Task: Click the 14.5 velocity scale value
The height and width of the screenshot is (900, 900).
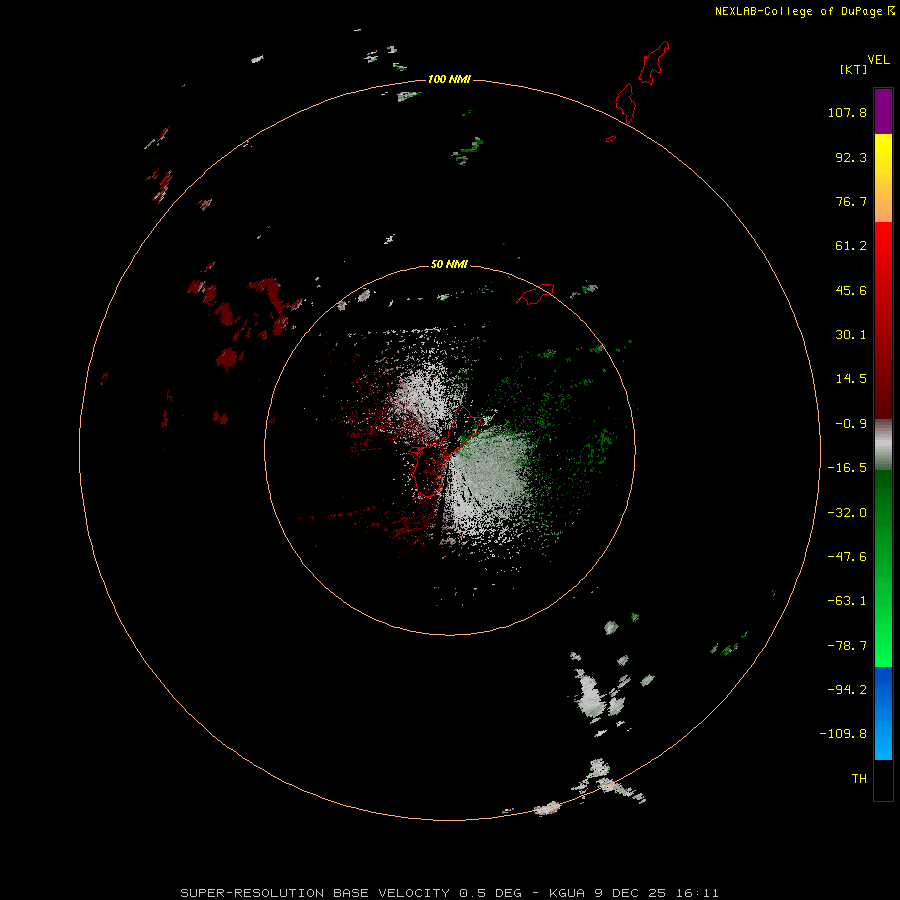Action: click(x=851, y=379)
